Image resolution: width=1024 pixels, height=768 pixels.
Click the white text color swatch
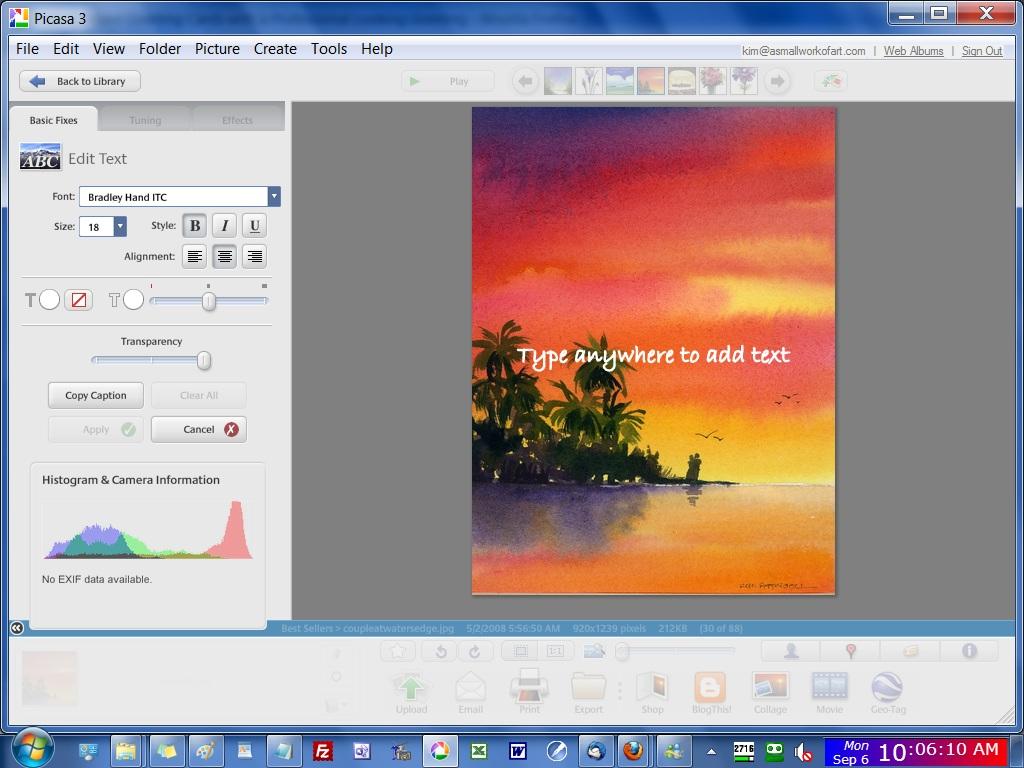50,300
